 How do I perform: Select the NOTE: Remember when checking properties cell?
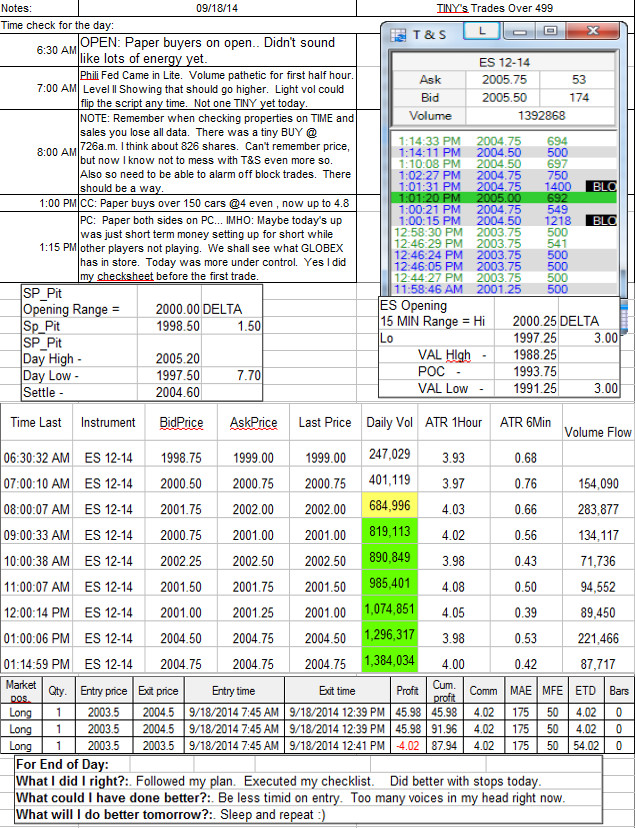click(x=217, y=153)
